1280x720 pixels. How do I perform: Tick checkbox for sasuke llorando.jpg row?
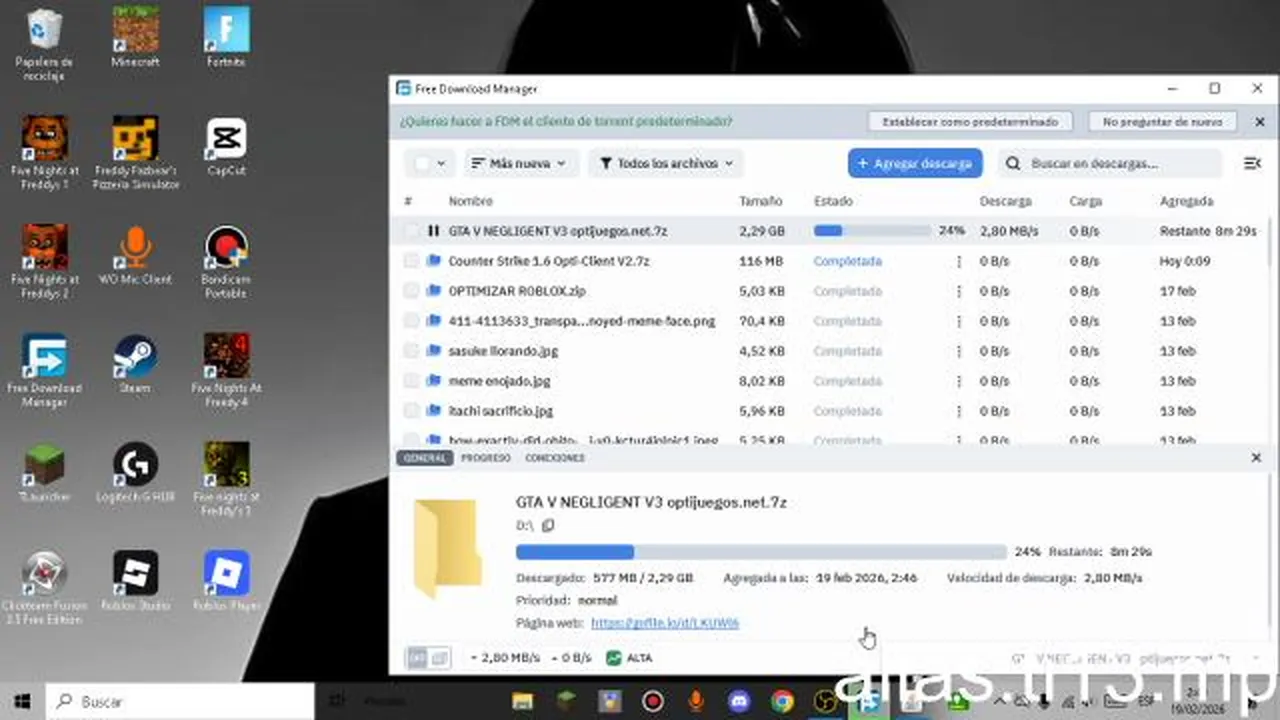[x=411, y=351]
